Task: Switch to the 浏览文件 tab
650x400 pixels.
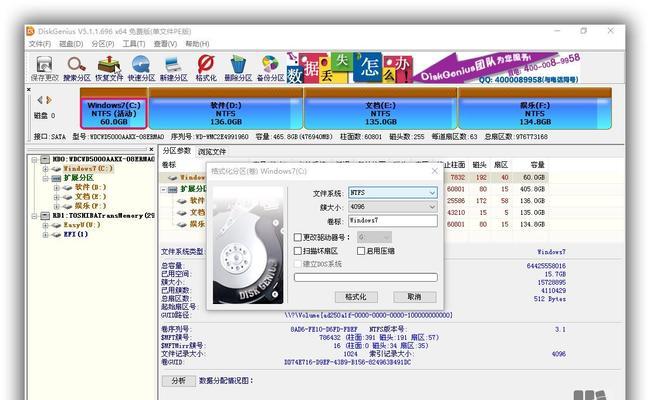Action: click(212, 152)
